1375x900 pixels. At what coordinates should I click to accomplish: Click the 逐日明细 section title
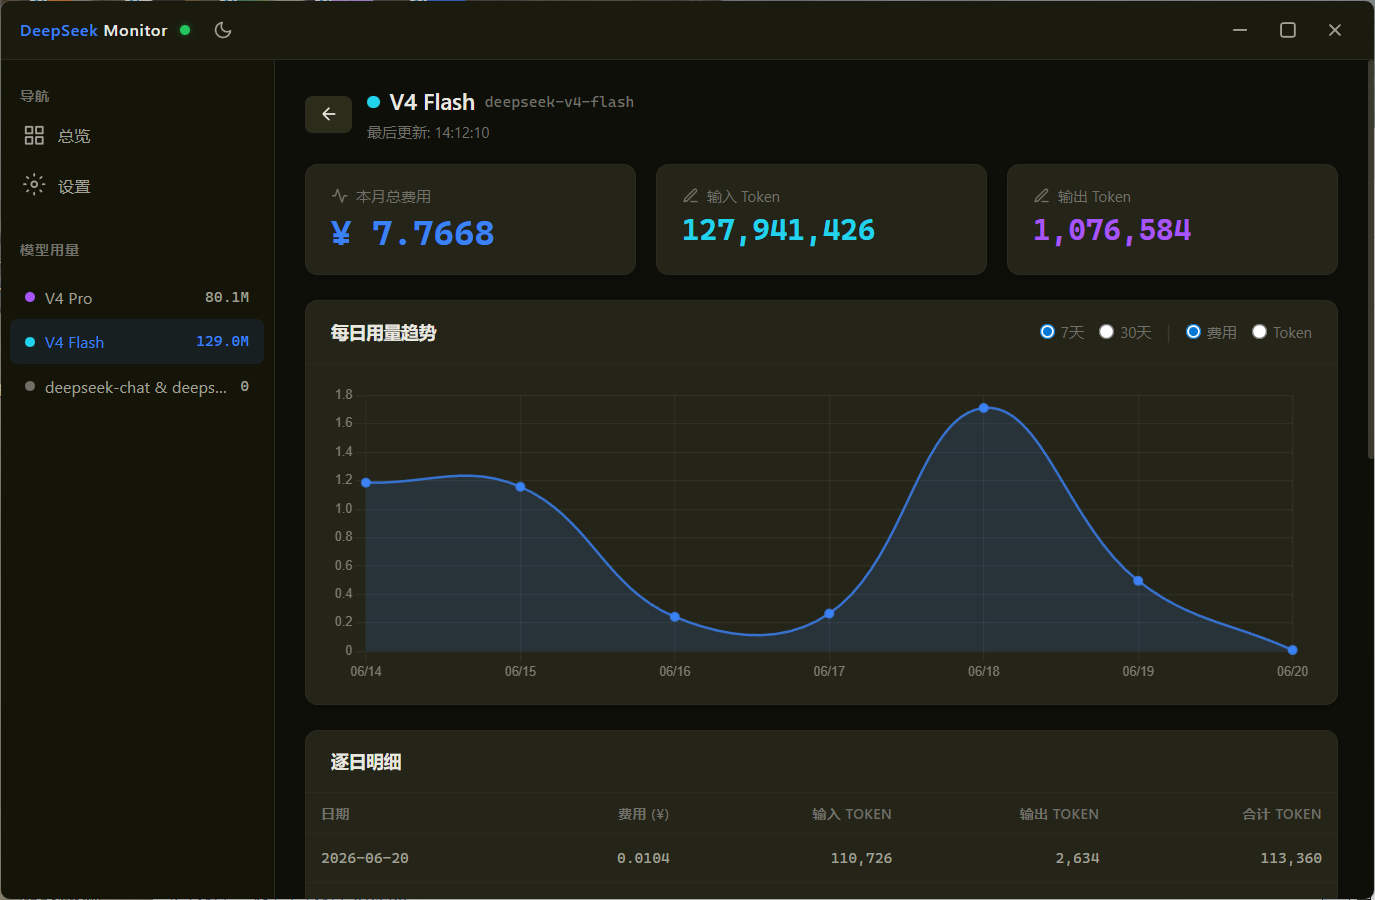point(366,762)
